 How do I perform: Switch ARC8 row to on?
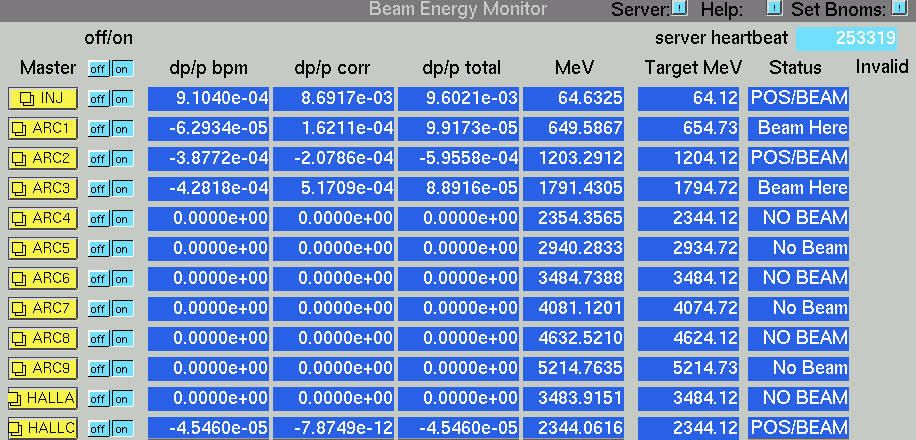[x=122, y=339]
